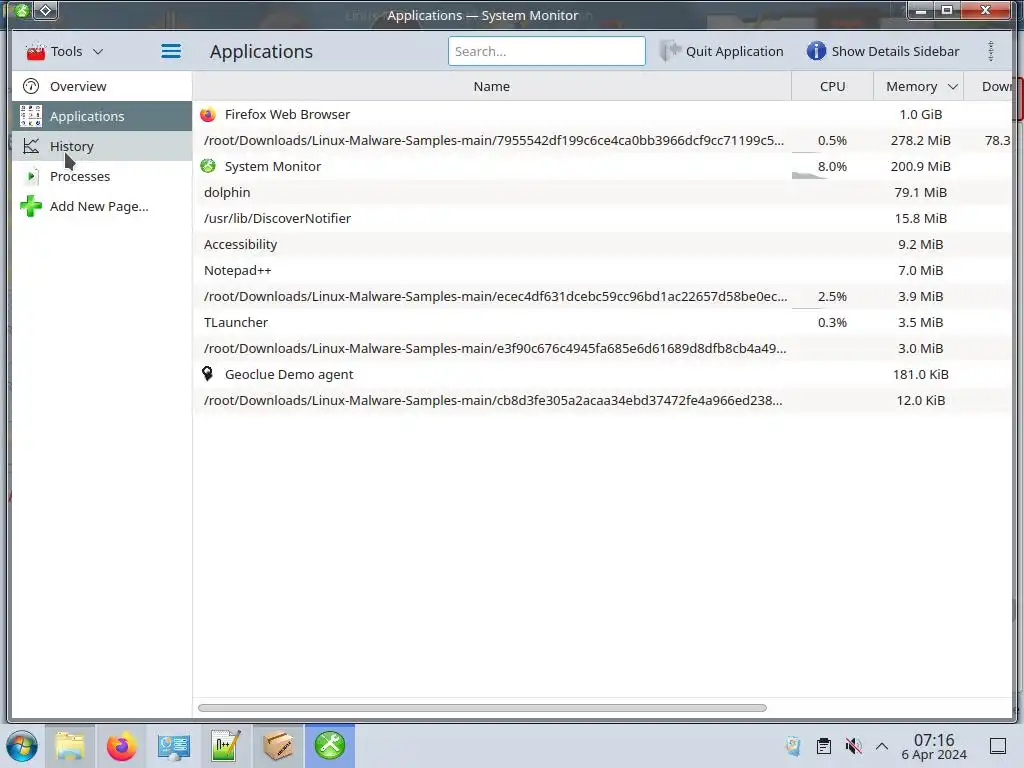Viewport: 1024px width, 768px height.
Task: Click show desktop button
Action: pyautogui.click(x=998, y=746)
